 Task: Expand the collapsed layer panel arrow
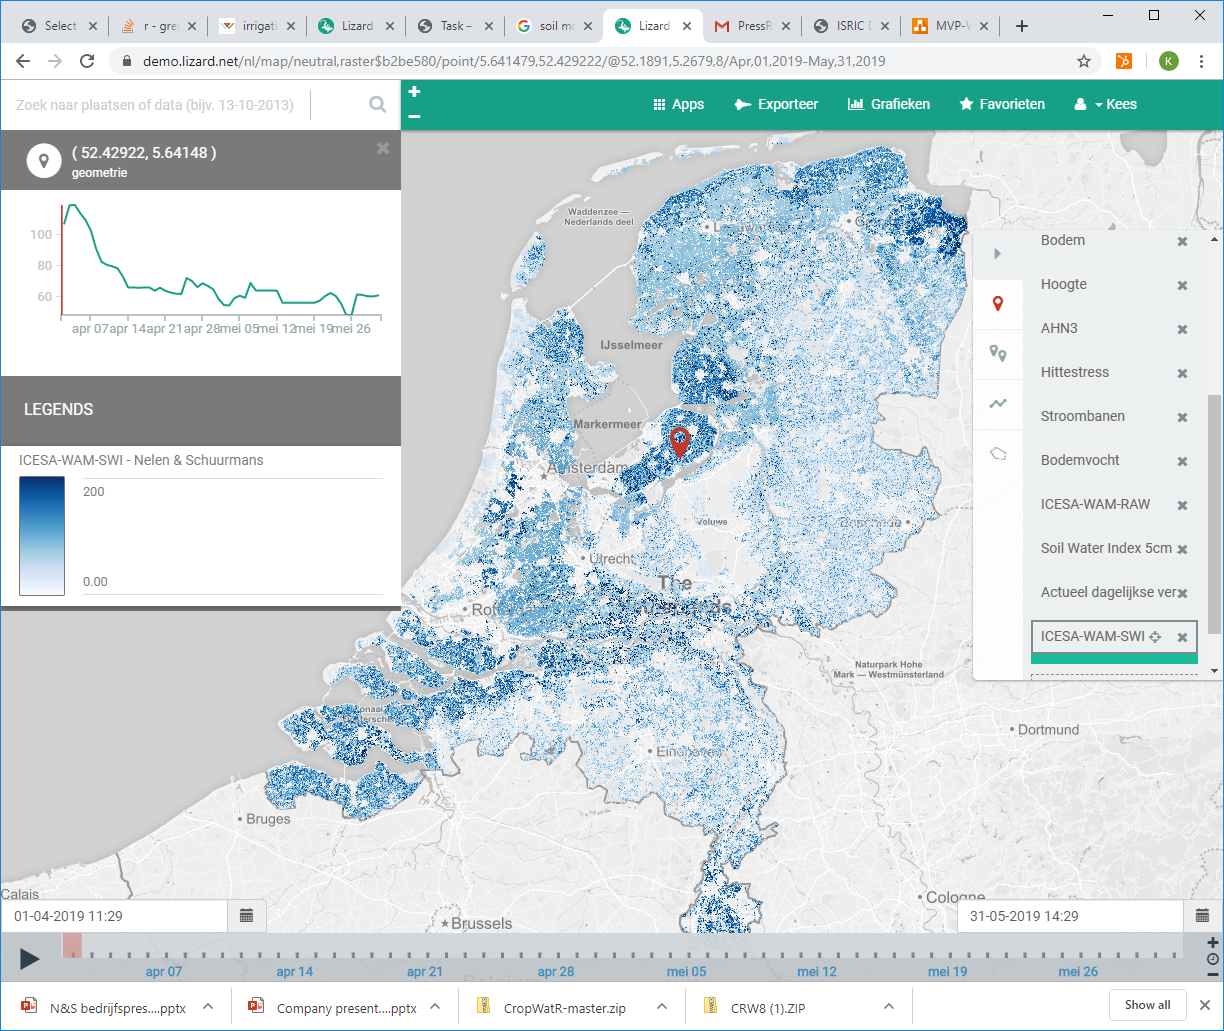coord(997,253)
